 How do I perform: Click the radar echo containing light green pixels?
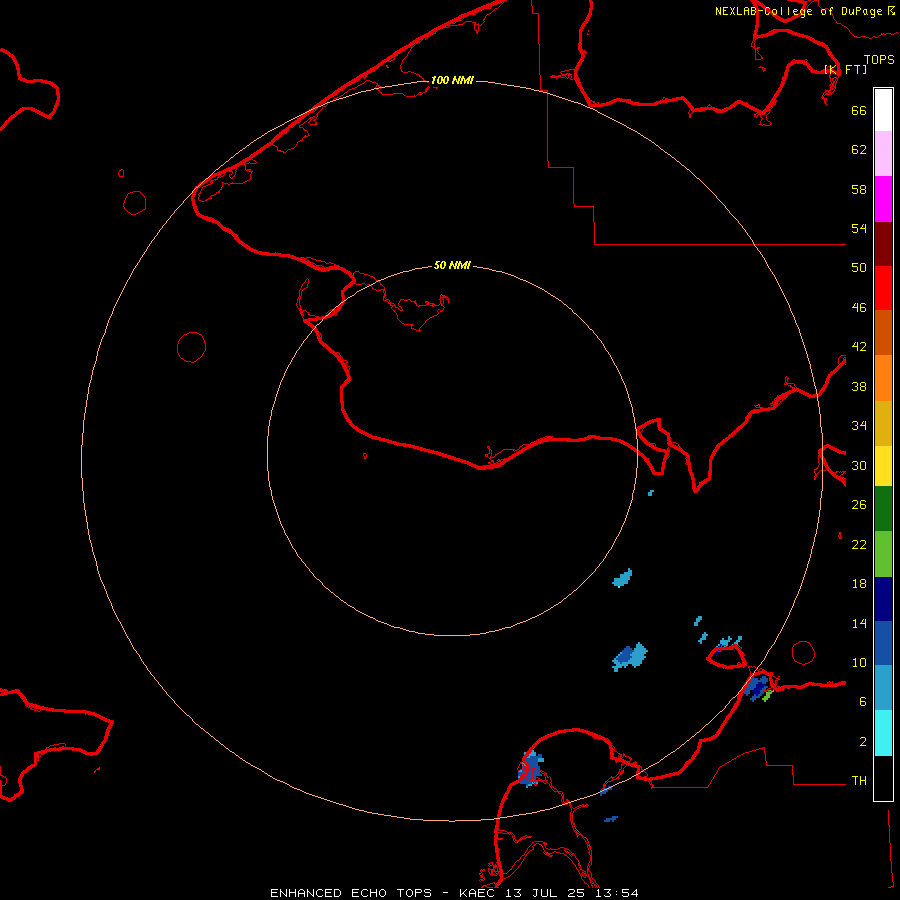pyautogui.click(x=759, y=688)
